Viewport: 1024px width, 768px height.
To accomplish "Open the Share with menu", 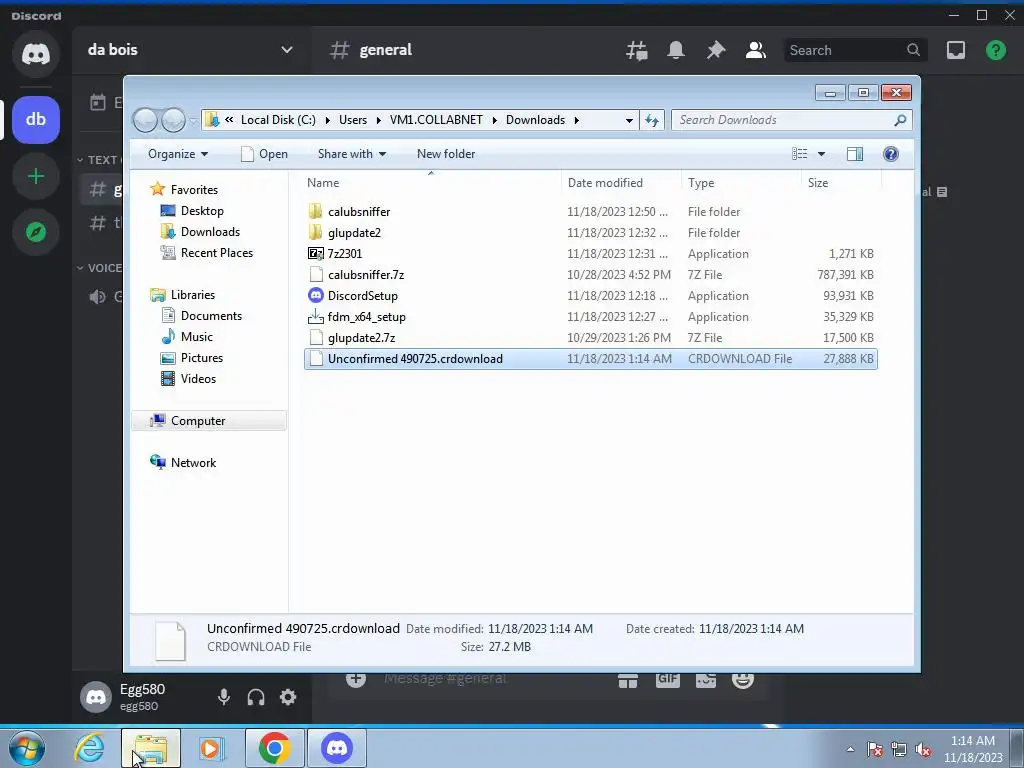I will coord(352,154).
